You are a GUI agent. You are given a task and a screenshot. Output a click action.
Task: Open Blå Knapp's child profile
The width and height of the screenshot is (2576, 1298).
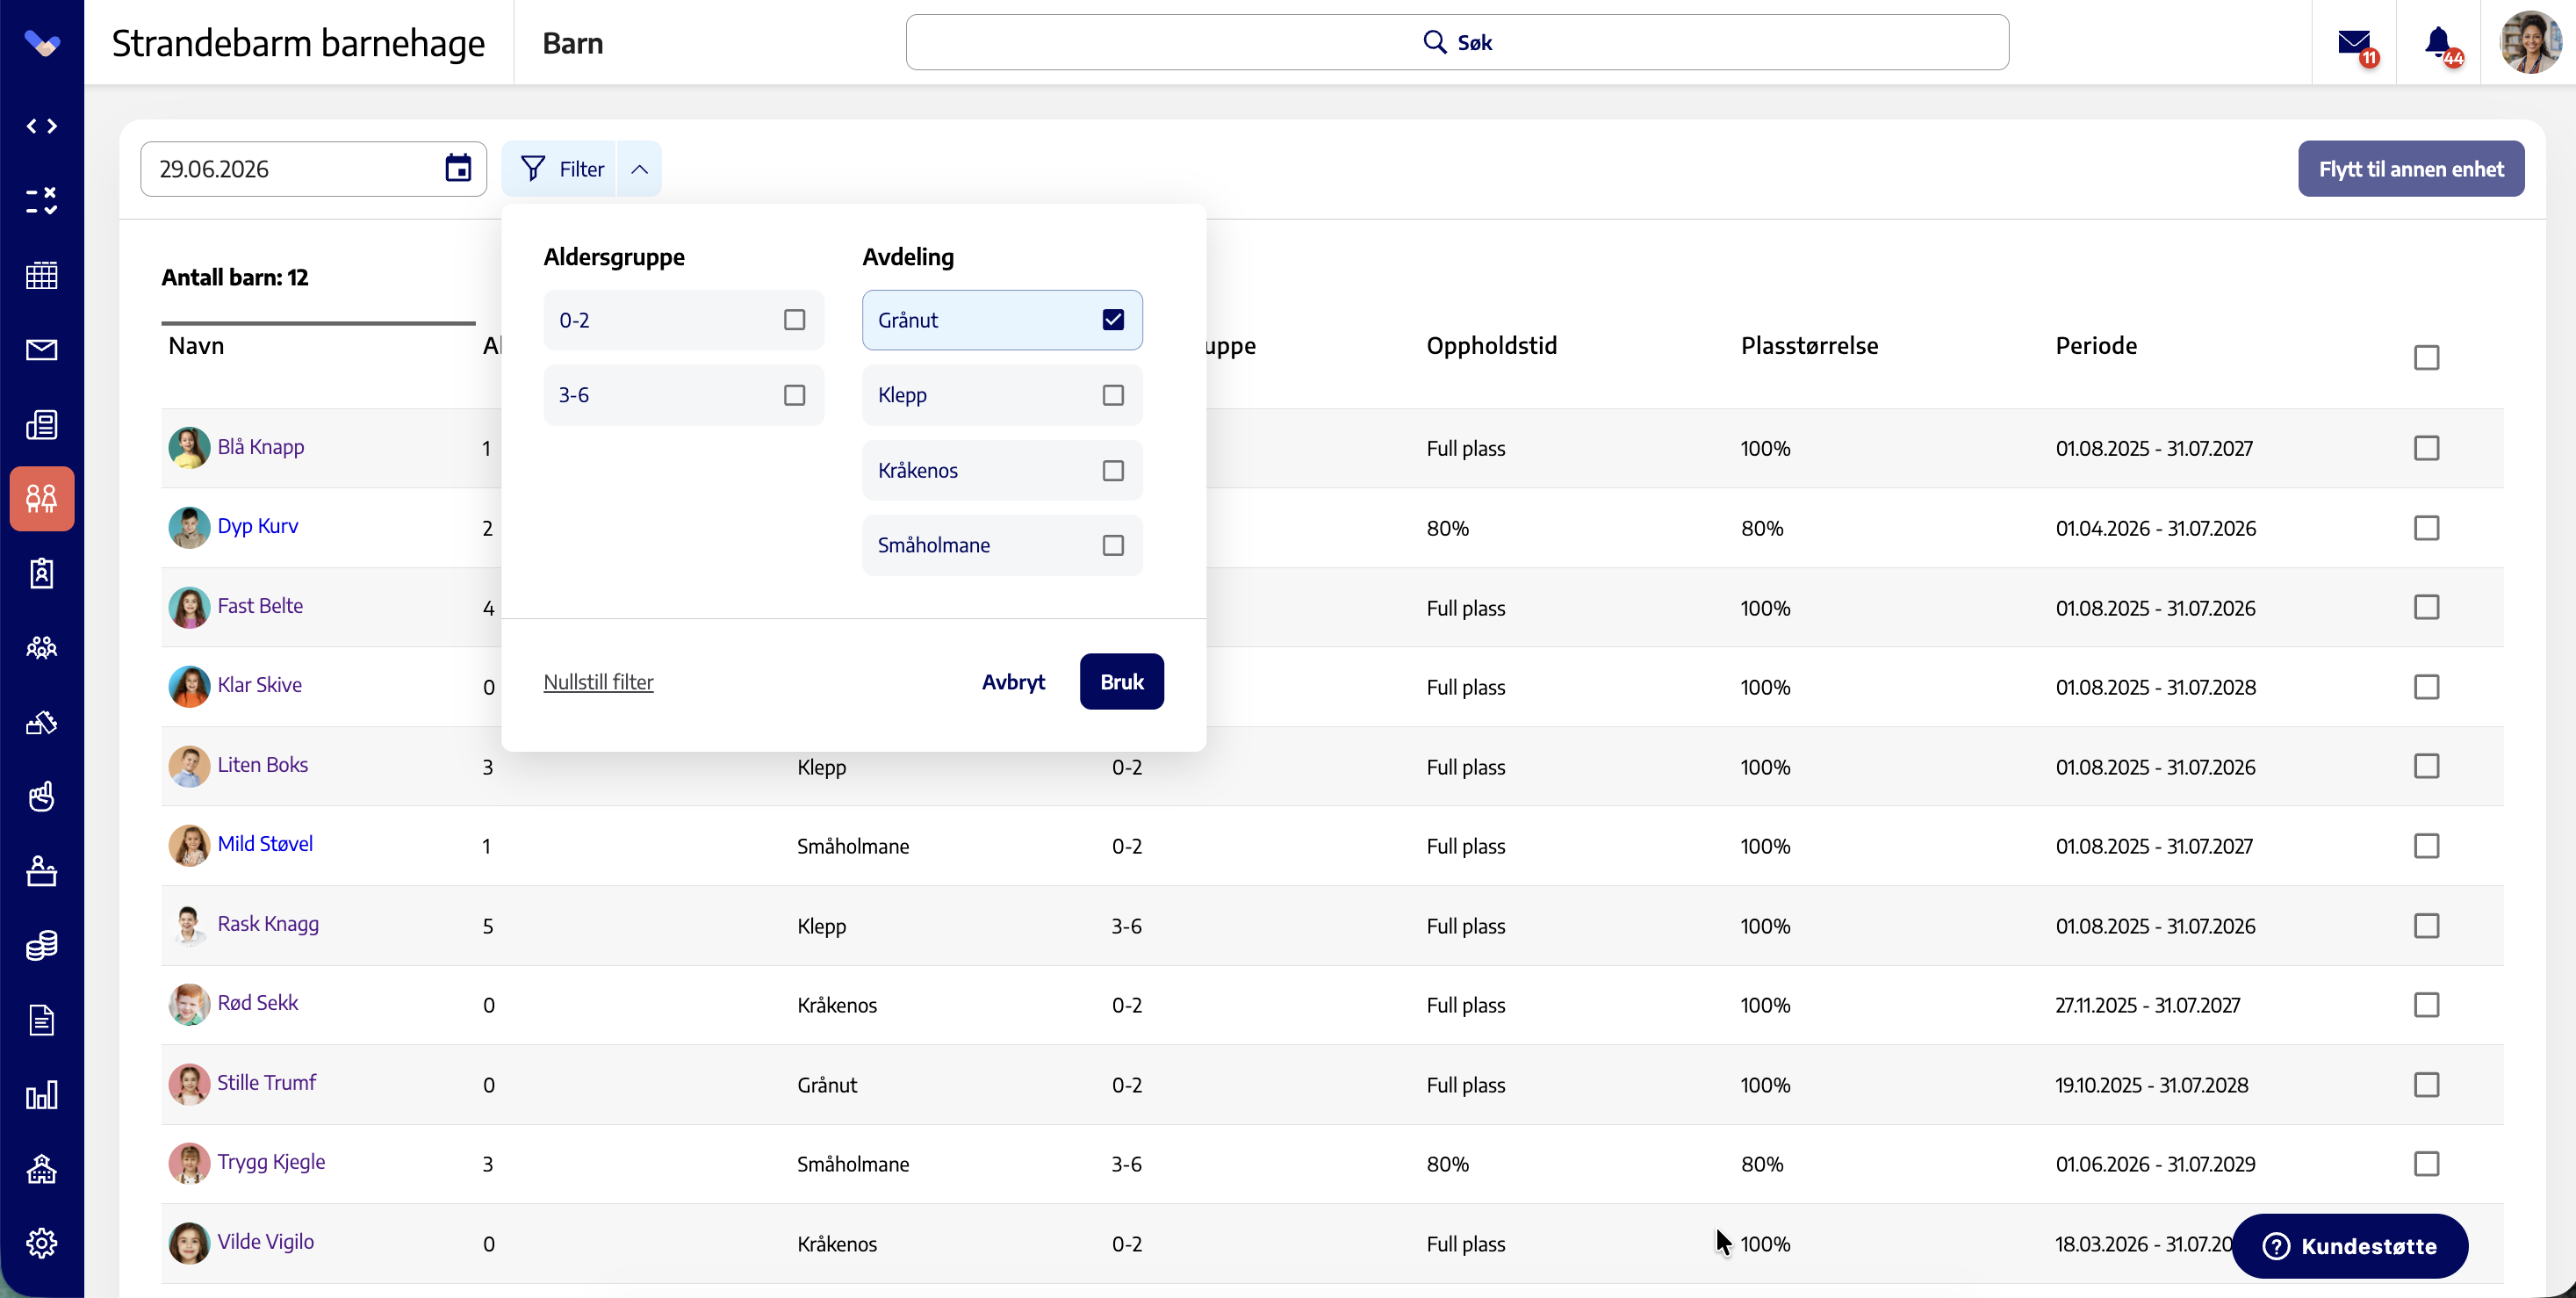pyautogui.click(x=261, y=446)
